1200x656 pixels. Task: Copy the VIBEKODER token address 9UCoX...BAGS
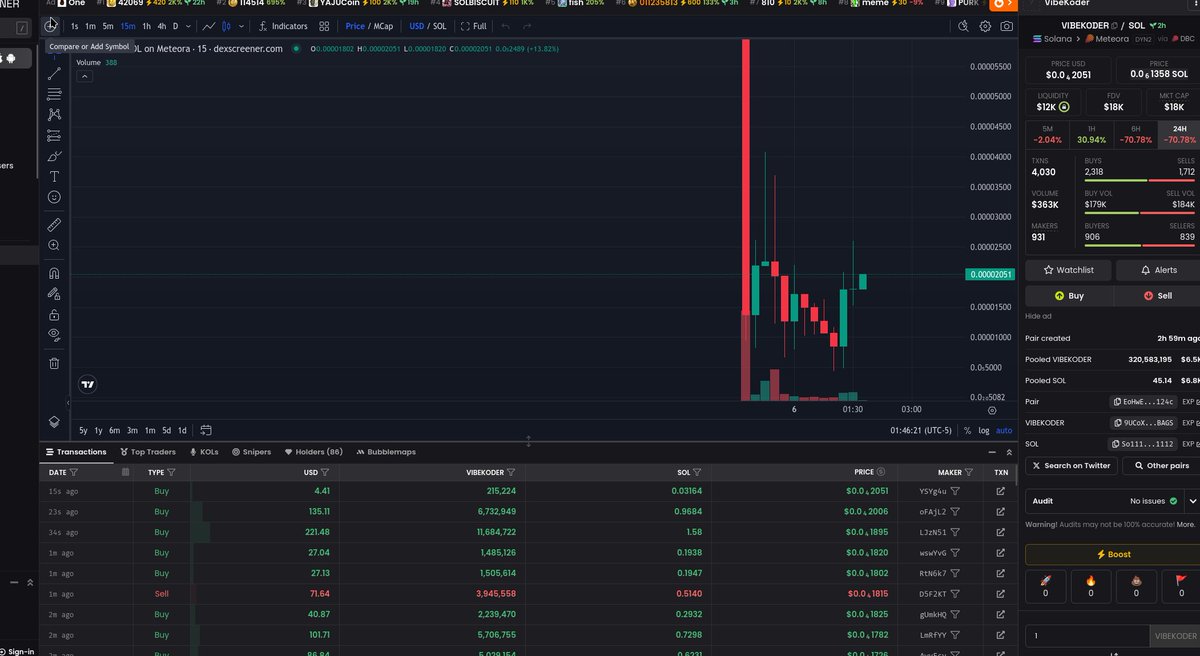(1141, 423)
